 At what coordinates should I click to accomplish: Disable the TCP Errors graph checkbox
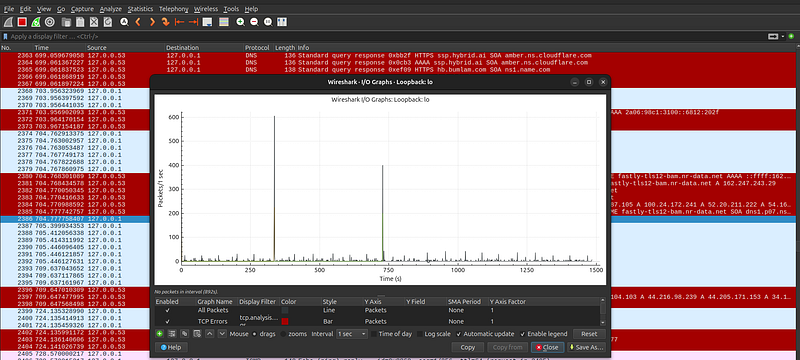point(167,321)
